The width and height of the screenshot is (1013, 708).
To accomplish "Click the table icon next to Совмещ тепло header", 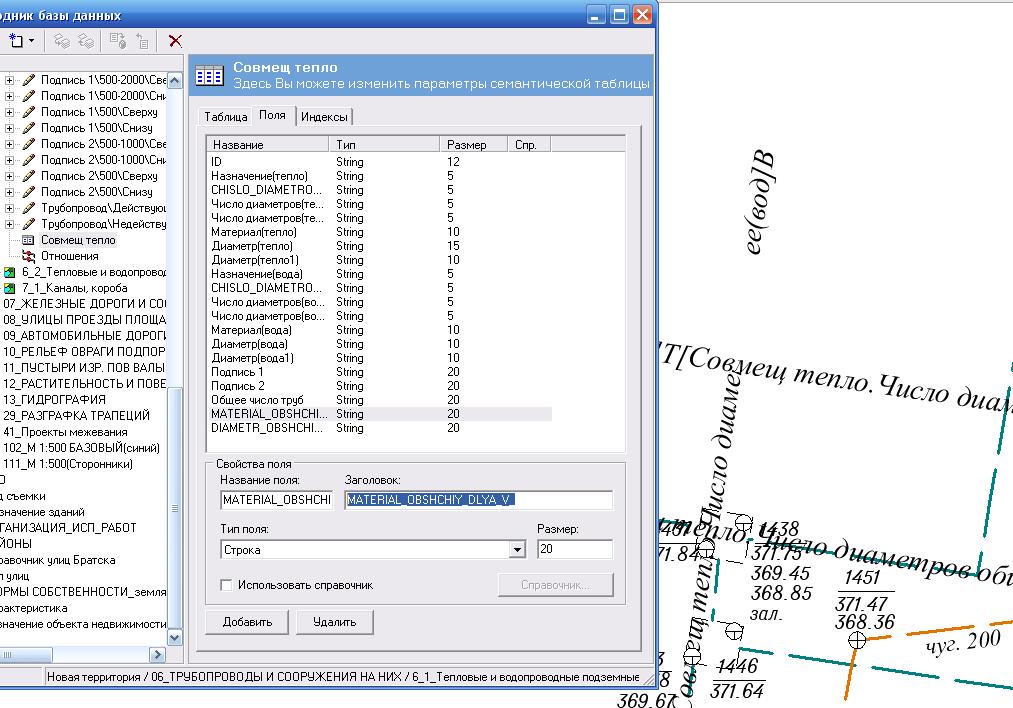I will pos(209,76).
